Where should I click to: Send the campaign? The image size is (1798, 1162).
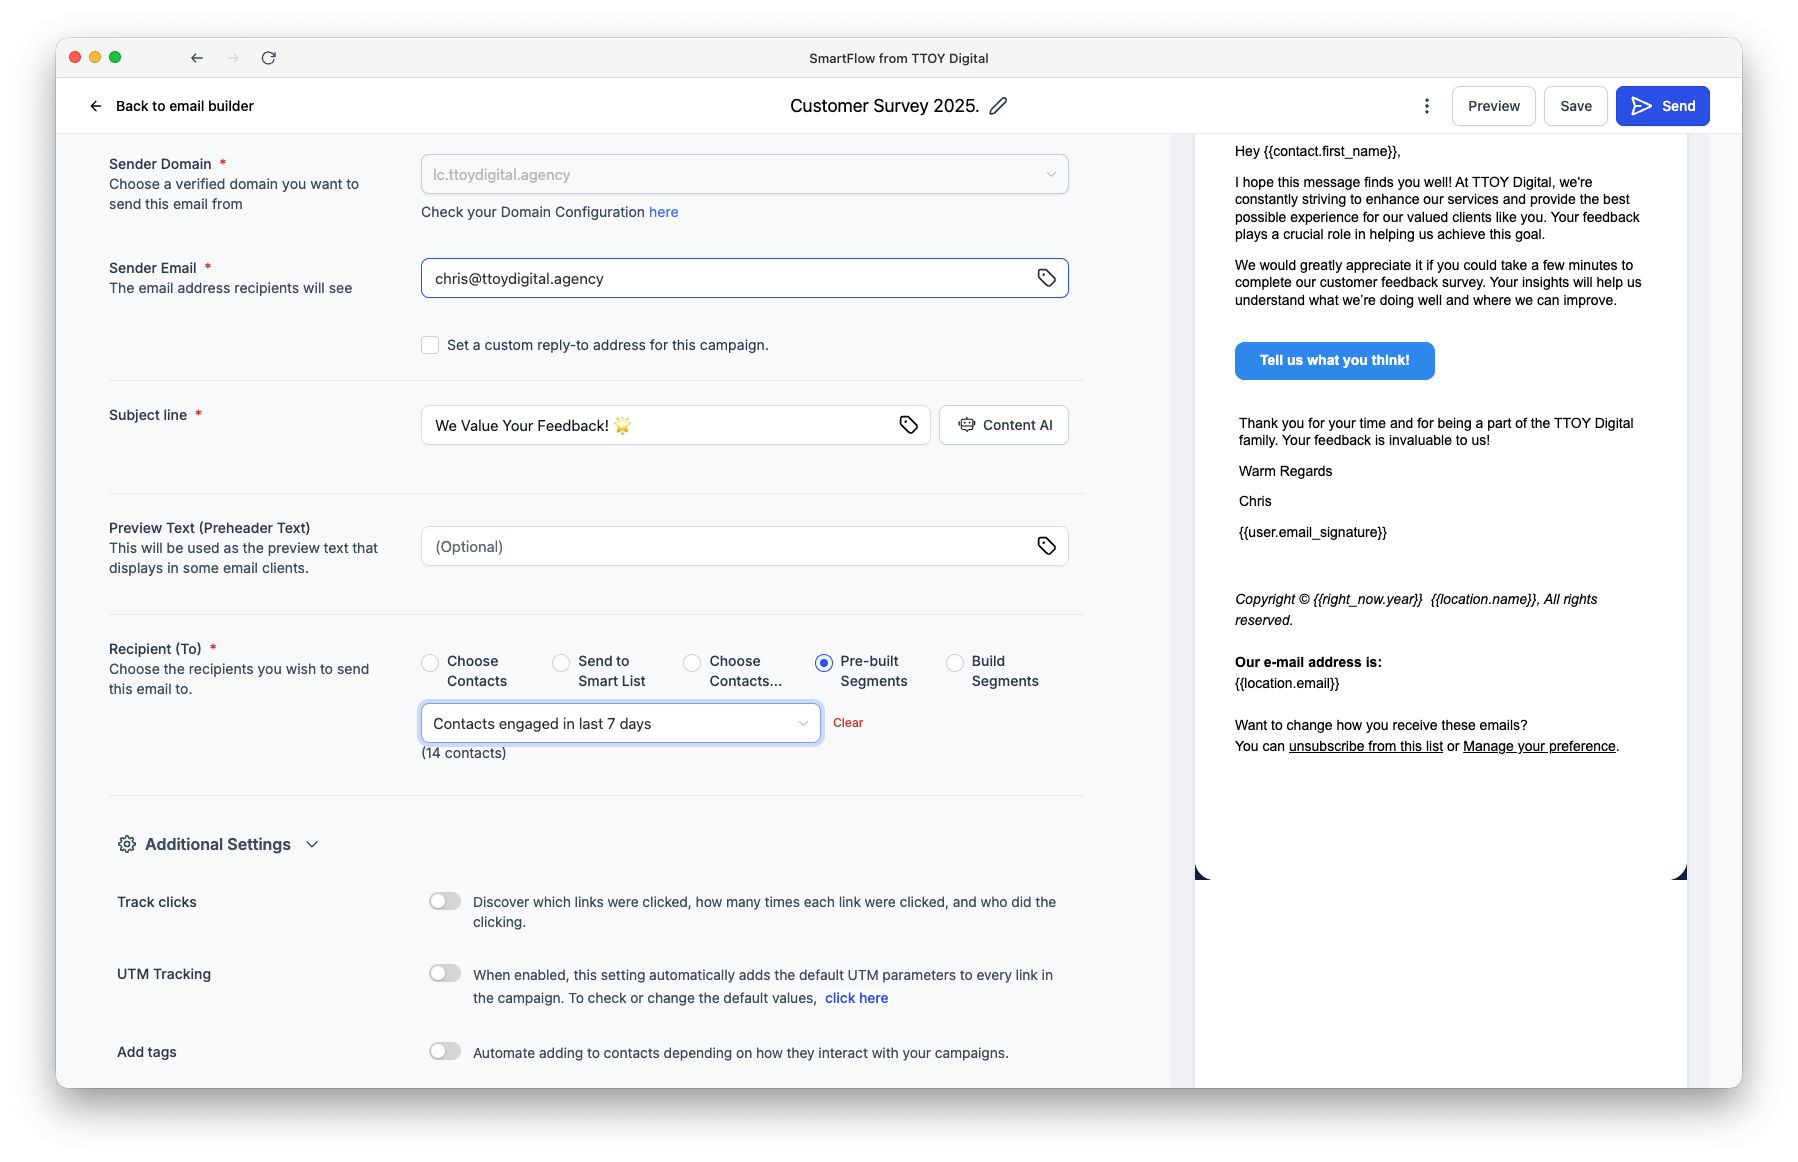tap(1662, 105)
